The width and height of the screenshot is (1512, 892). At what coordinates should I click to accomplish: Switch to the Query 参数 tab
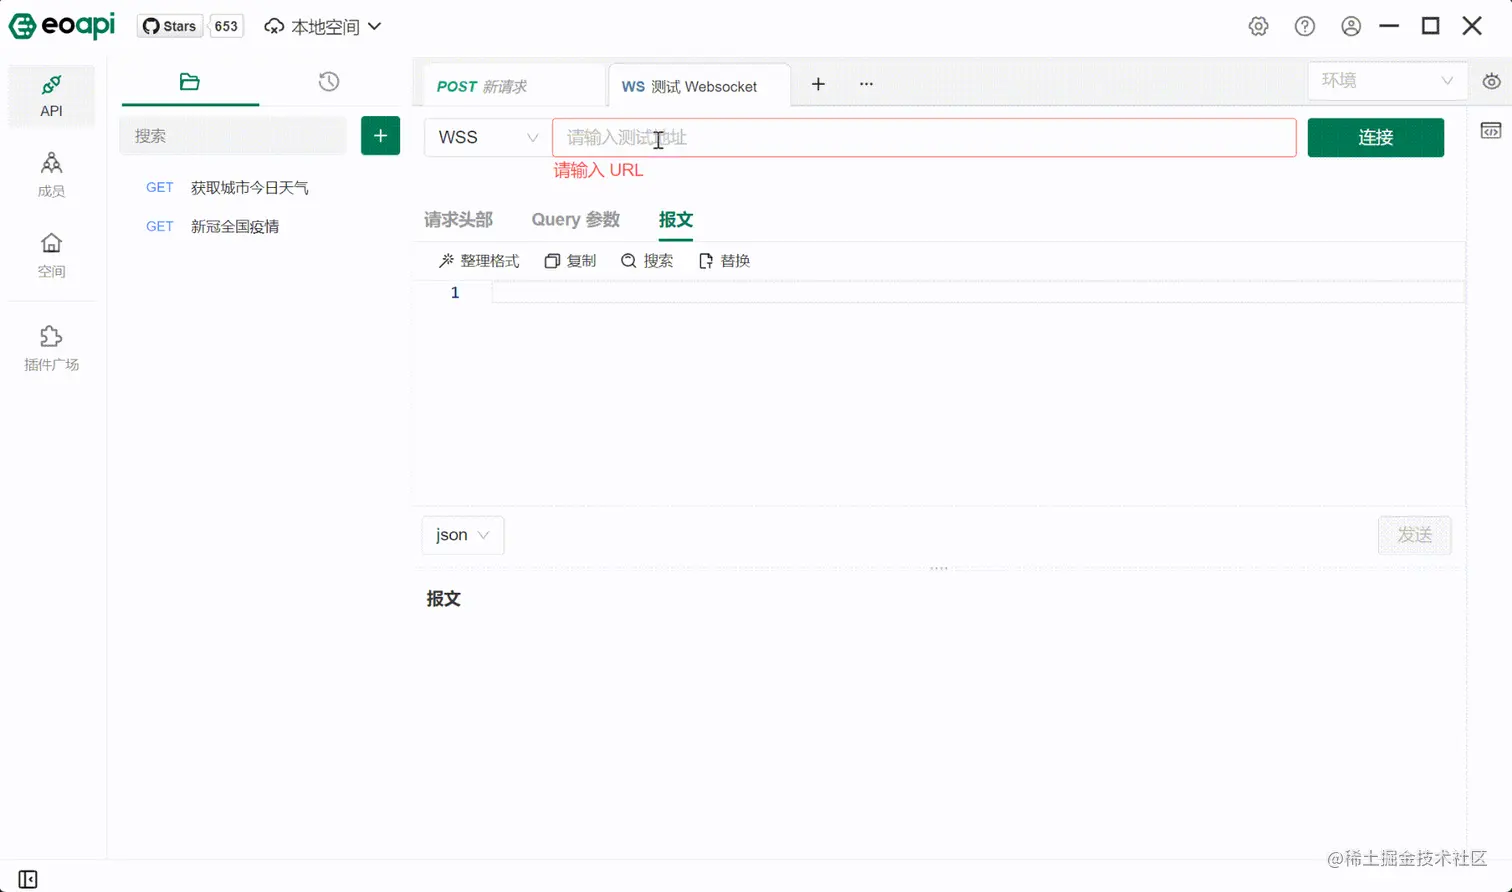tap(576, 219)
